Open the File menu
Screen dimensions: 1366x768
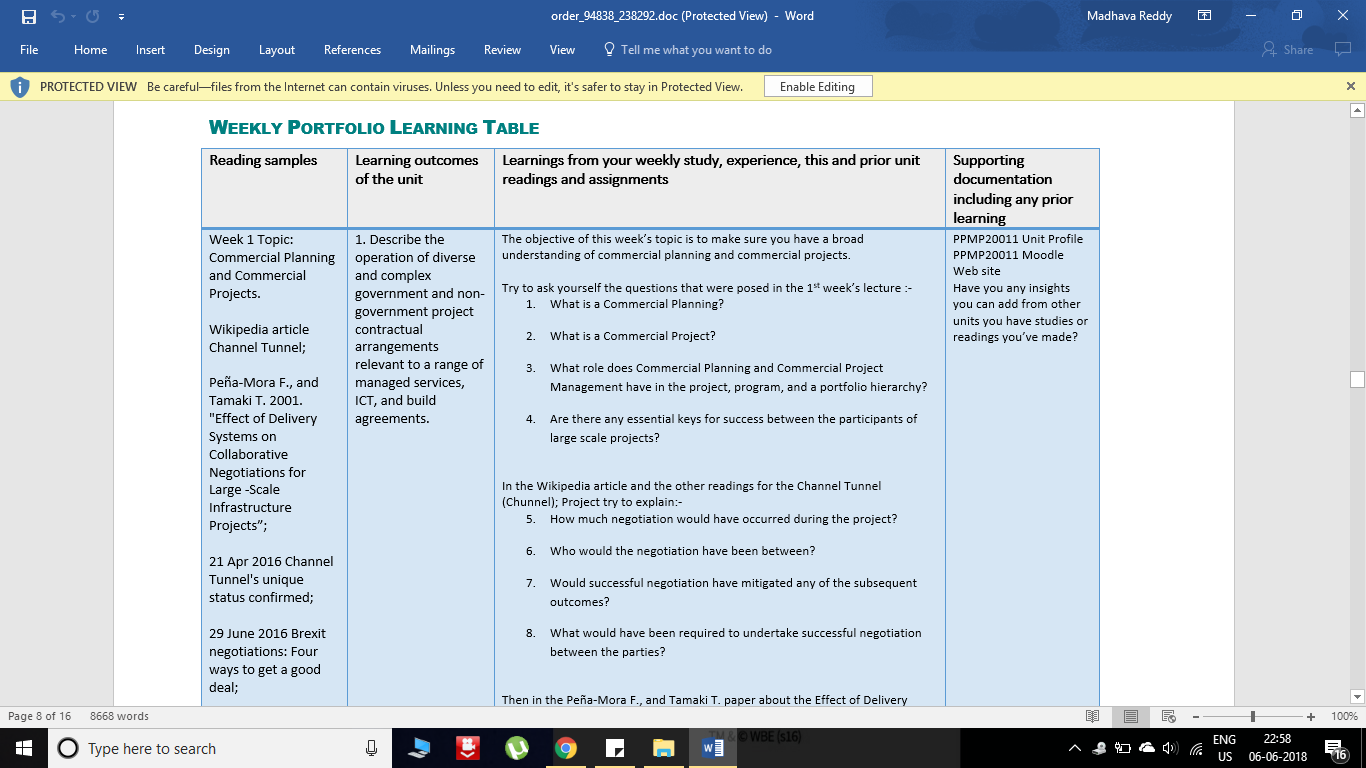29,50
